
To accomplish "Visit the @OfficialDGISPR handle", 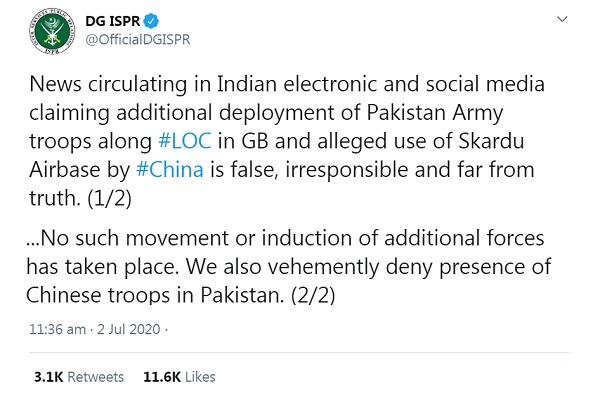I will pos(138,39).
